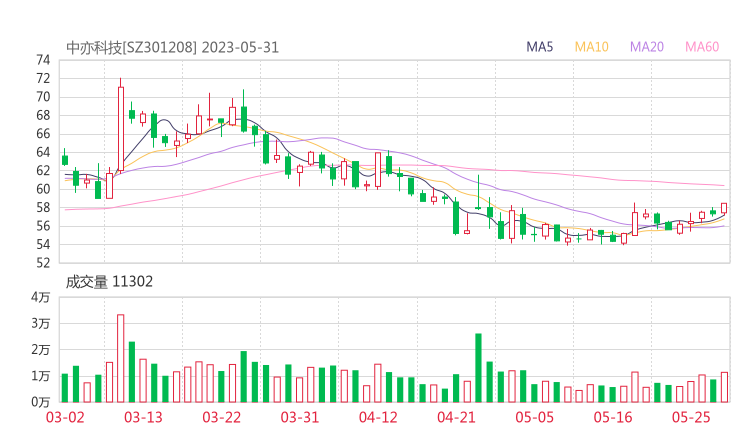This screenshot has width=740, height=440.
Task: Click the 52 price axis label
Action: pyautogui.click(x=43, y=262)
